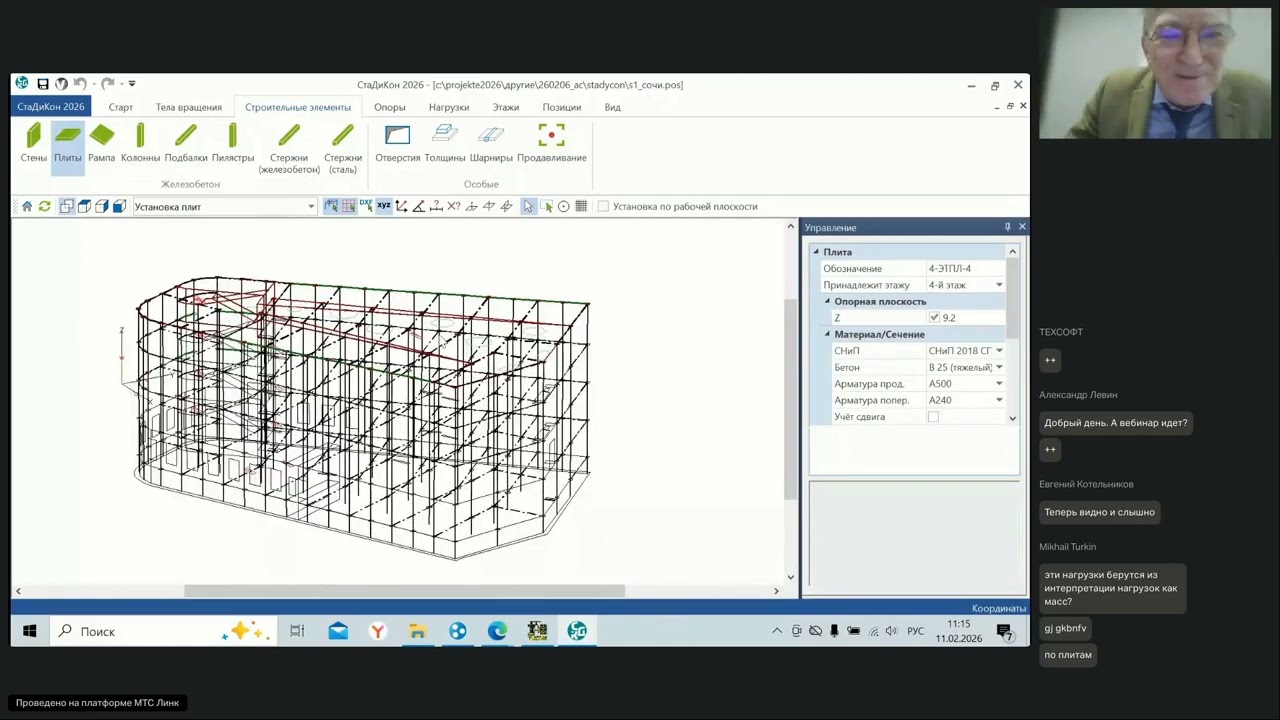Click the Undo arrow in the quick access bar
Screen dimensions: 1280x720
(79, 84)
